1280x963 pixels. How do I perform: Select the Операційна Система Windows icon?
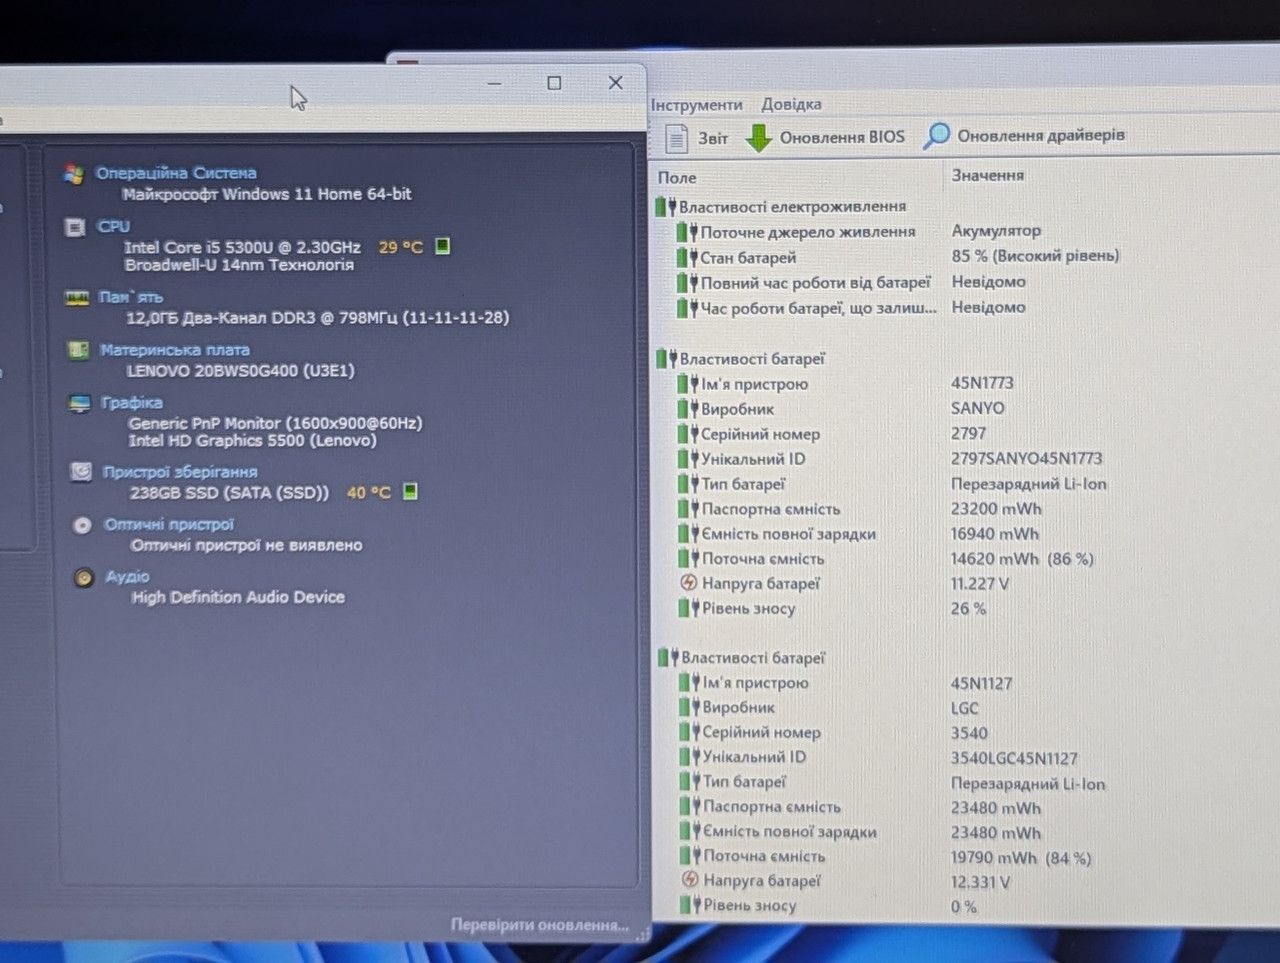pyautogui.click(x=73, y=174)
